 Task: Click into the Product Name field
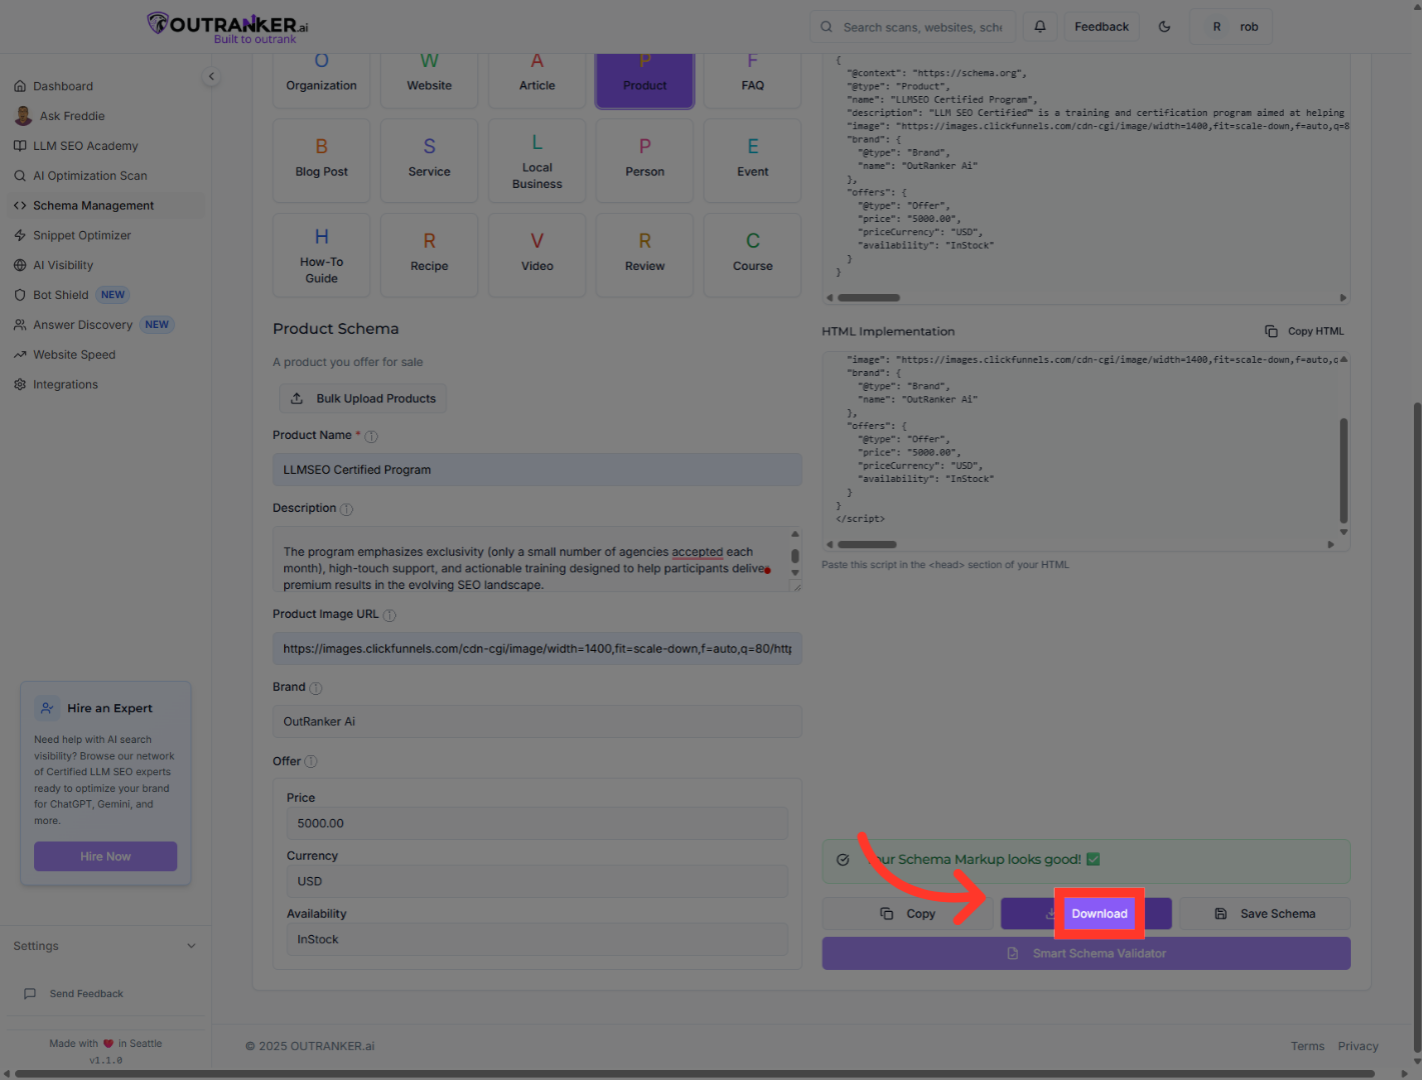pyautogui.click(x=537, y=470)
